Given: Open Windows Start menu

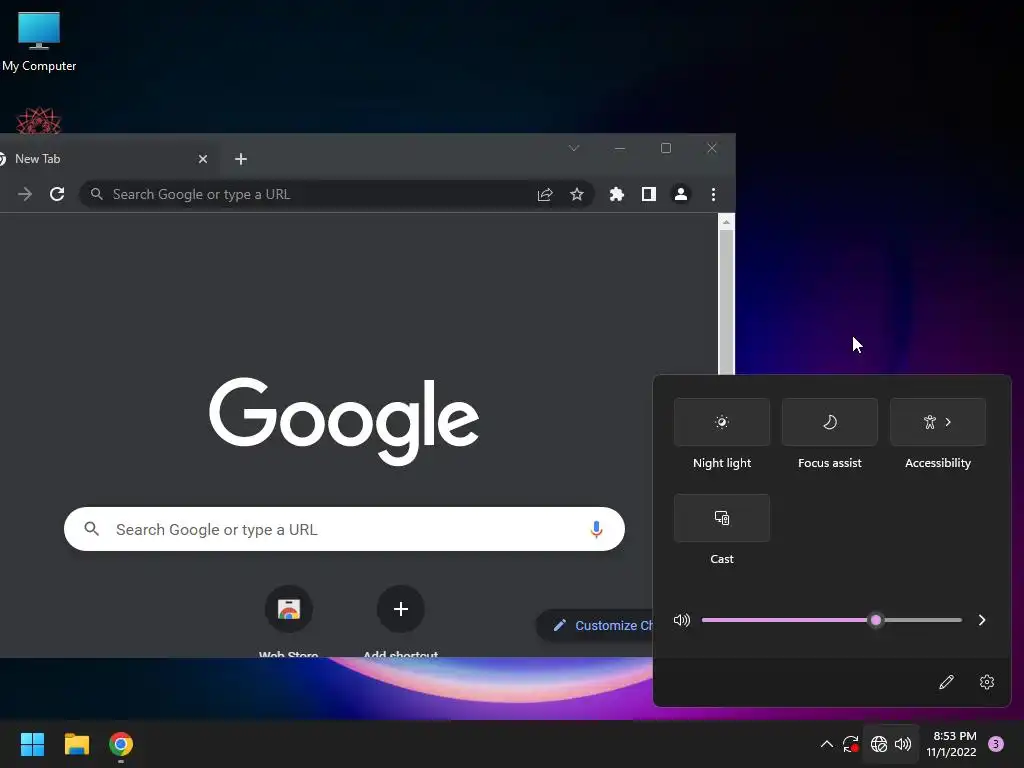Looking at the screenshot, I should point(32,744).
